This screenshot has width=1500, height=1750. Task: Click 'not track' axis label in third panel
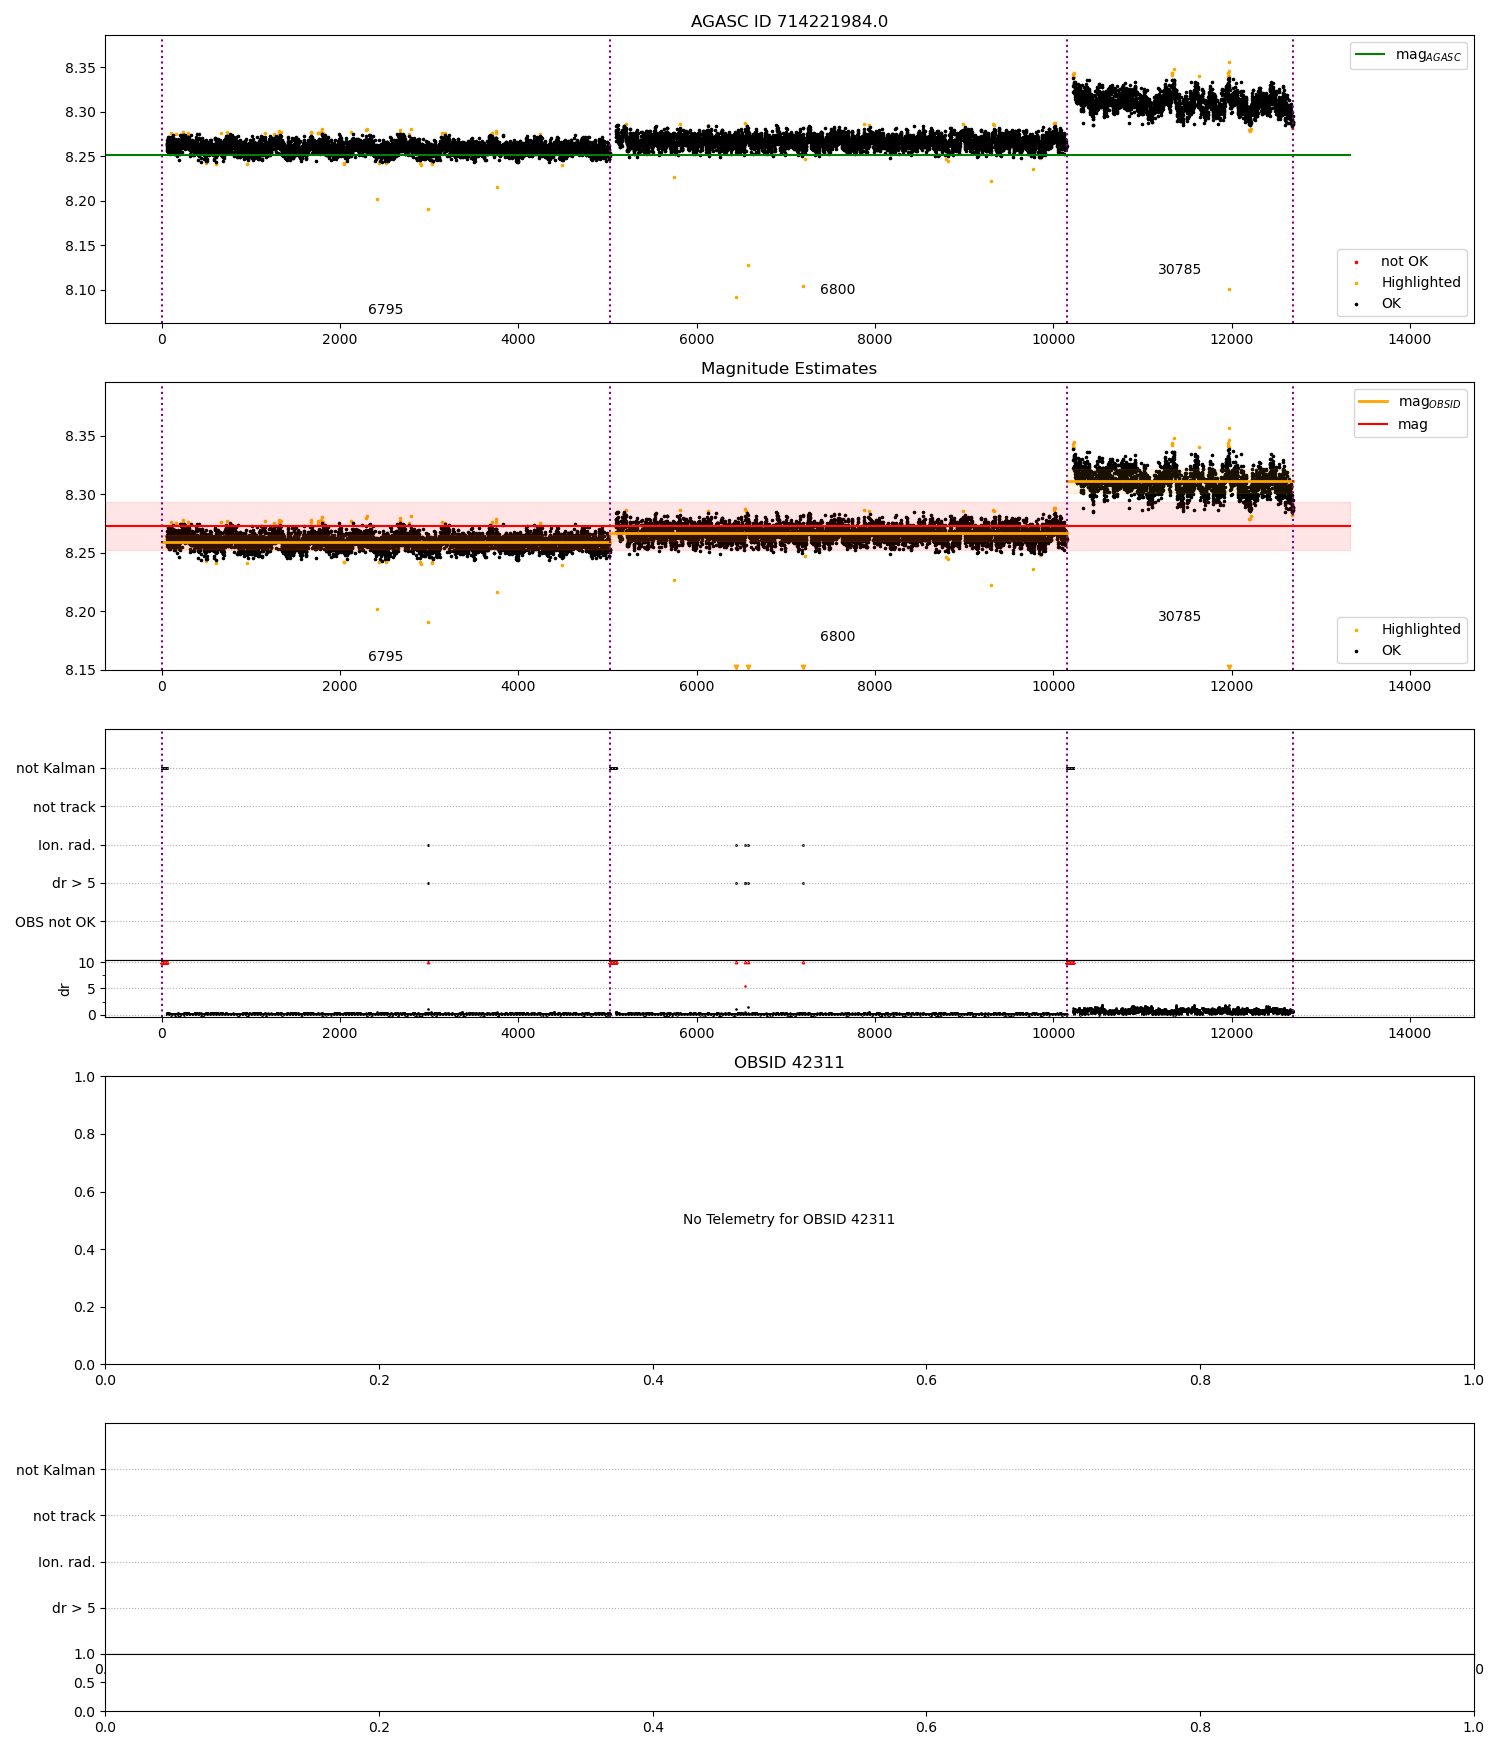64,808
